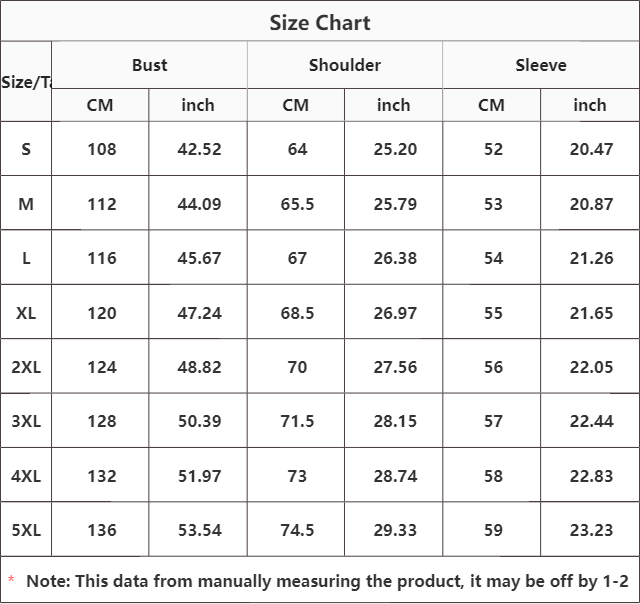Viewport: 640px width, 604px height.
Task: Click the 5XL size row label
Action: (26, 530)
